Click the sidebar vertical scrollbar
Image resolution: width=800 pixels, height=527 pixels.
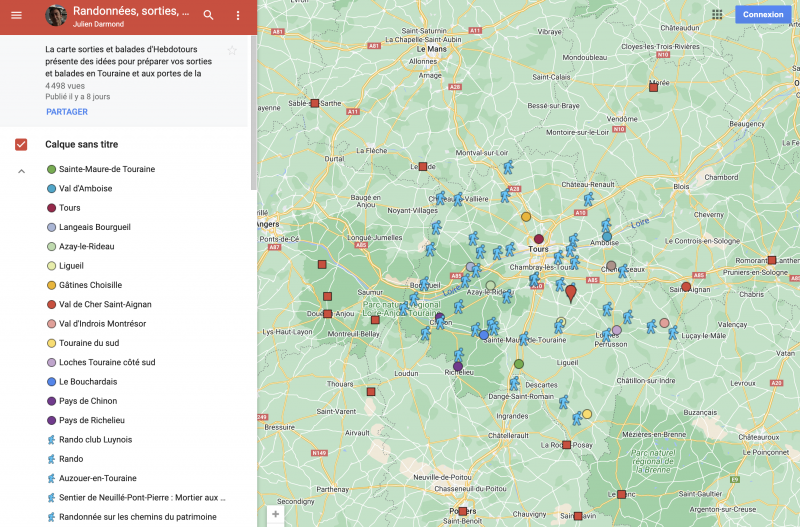[x=253, y=100]
